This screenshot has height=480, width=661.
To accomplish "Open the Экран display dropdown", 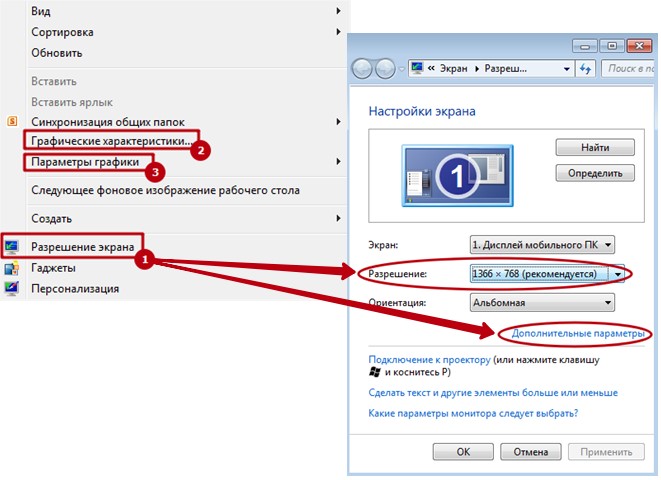I will point(541,244).
